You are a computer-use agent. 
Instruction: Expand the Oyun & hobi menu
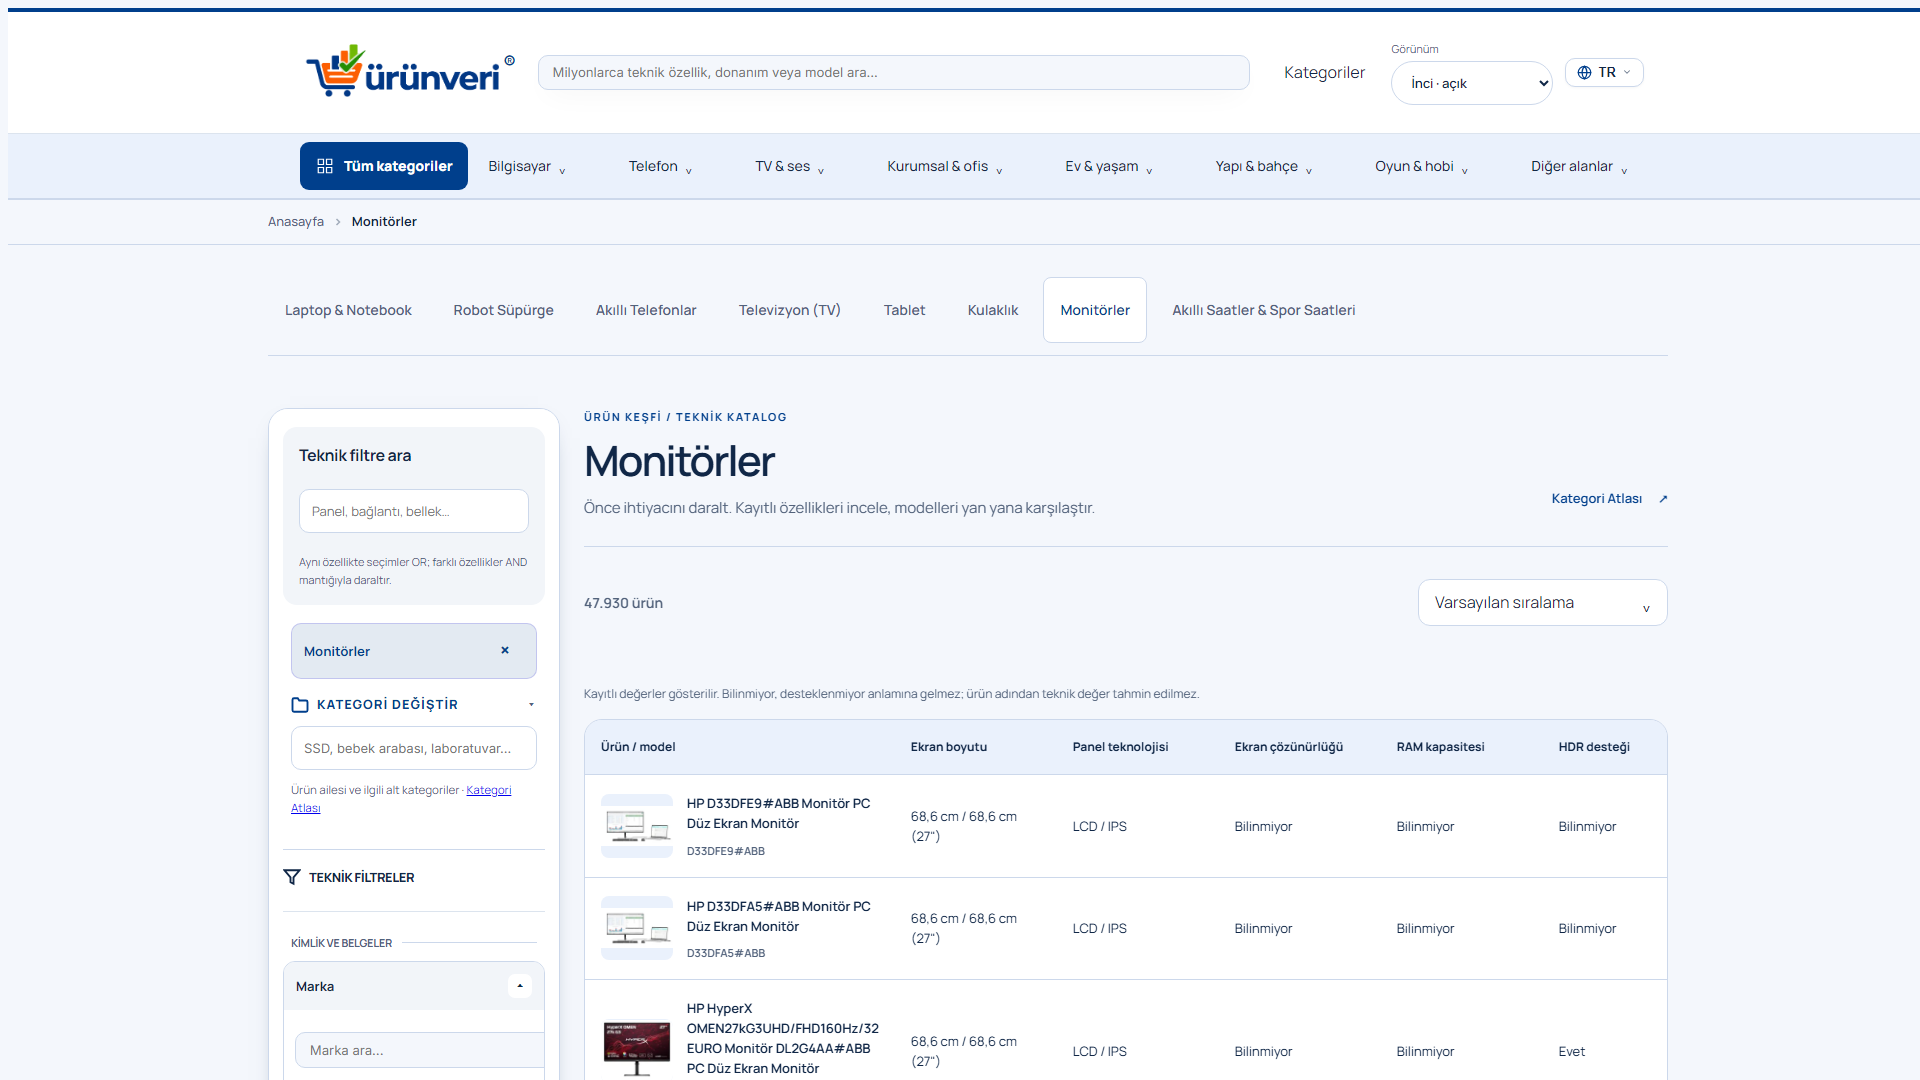click(x=1422, y=166)
